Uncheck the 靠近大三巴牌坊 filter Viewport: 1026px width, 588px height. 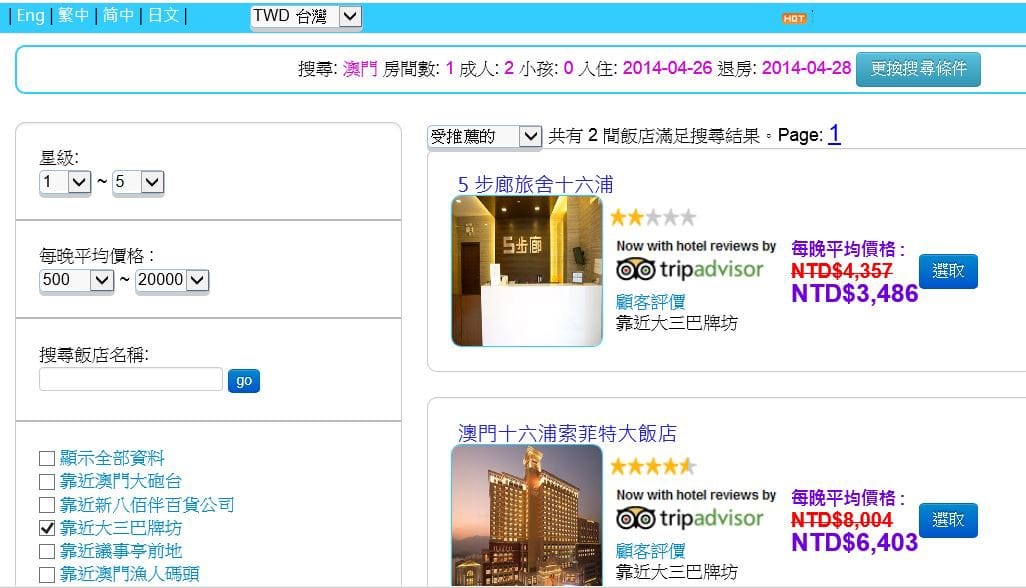pos(45,525)
